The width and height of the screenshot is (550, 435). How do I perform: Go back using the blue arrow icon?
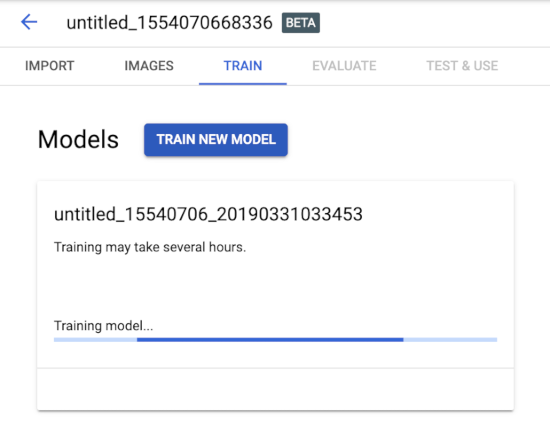pyautogui.click(x=29, y=22)
